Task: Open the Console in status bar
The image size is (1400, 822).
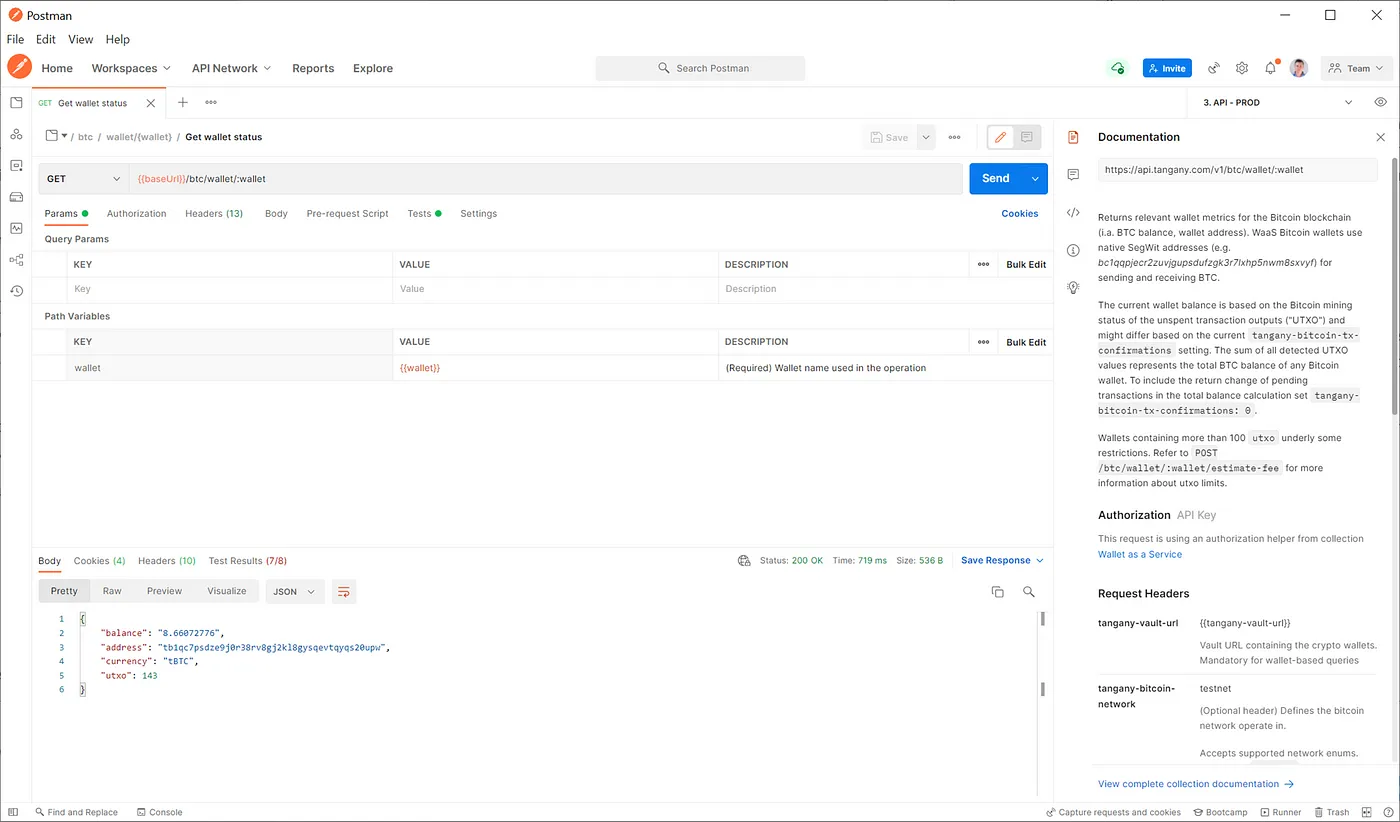Action: [x=159, y=812]
